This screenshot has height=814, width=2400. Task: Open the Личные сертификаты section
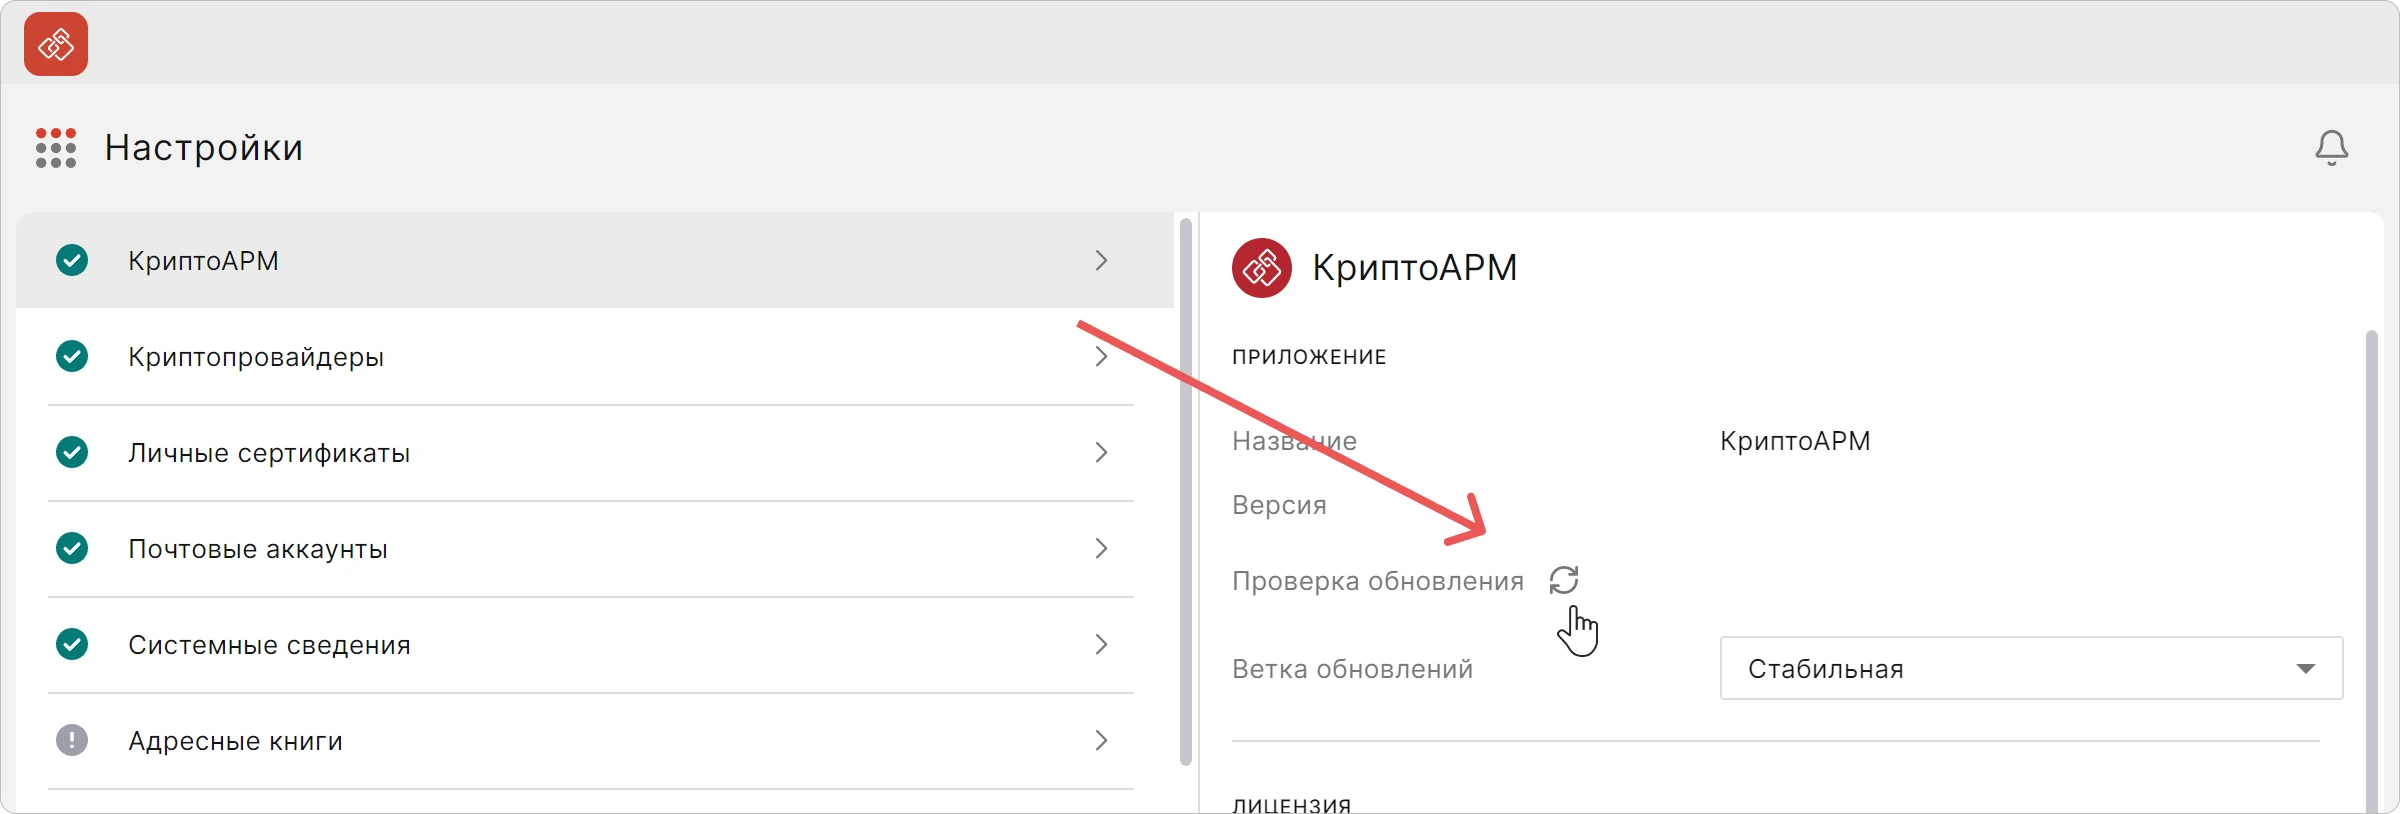click(595, 452)
